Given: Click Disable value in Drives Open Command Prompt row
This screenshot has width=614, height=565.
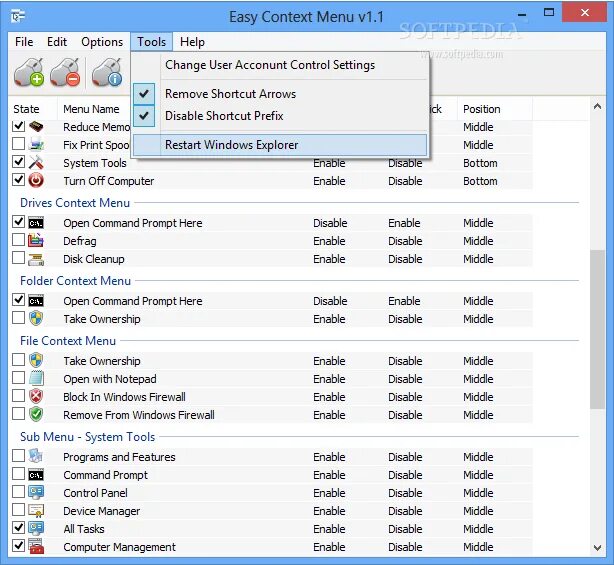Looking at the screenshot, I should click(x=330, y=223).
